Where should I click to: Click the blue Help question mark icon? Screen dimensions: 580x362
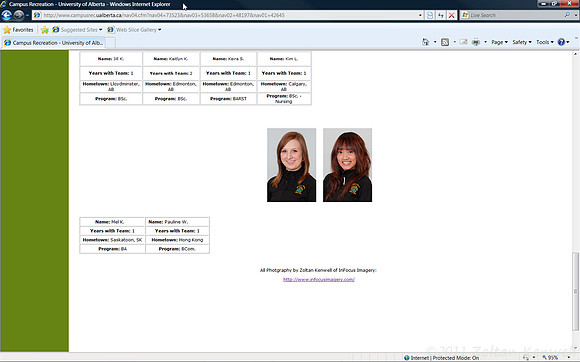(562, 42)
